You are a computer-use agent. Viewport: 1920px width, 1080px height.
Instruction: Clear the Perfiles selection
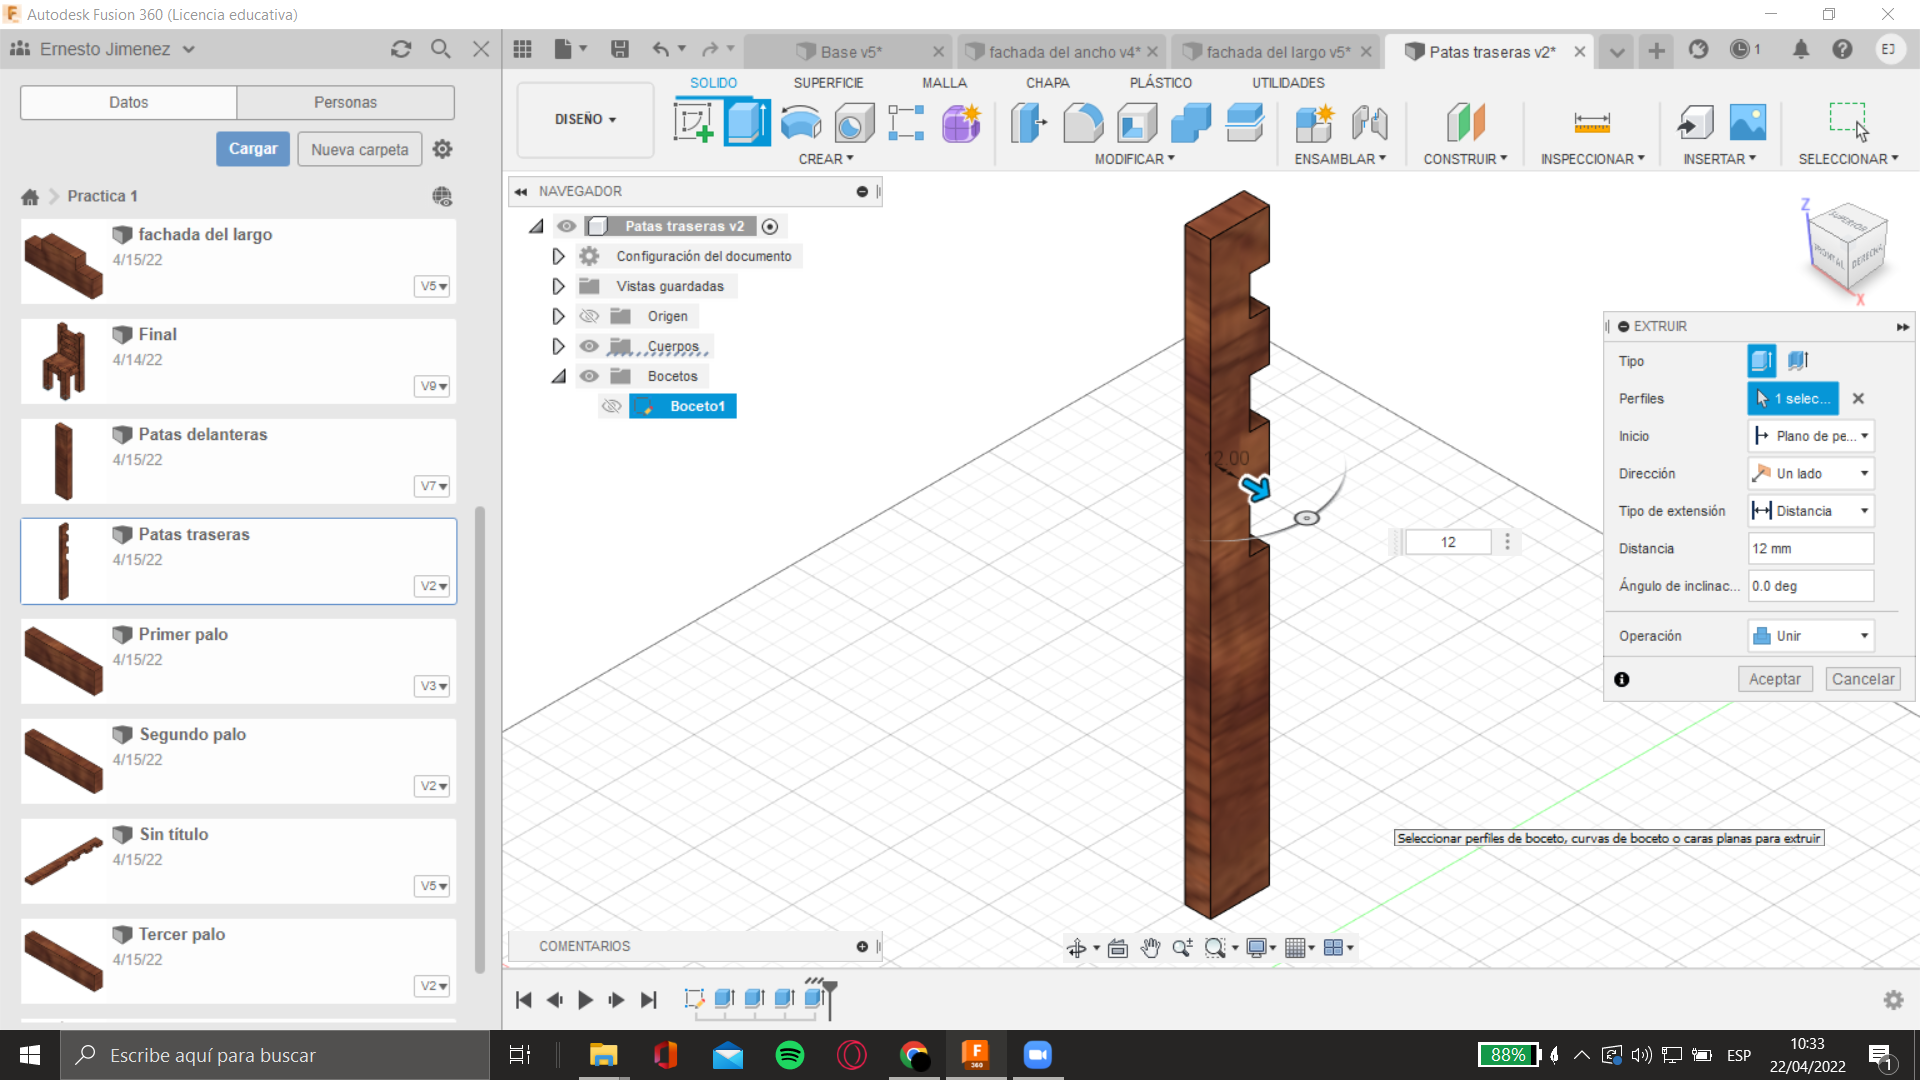pyautogui.click(x=1858, y=398)
